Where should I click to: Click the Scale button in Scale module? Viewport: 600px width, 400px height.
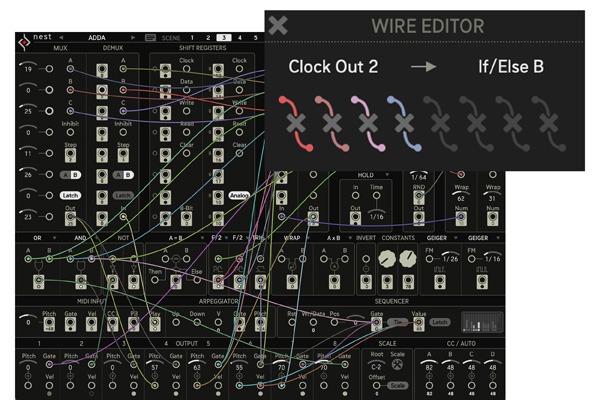pos(398,385)
